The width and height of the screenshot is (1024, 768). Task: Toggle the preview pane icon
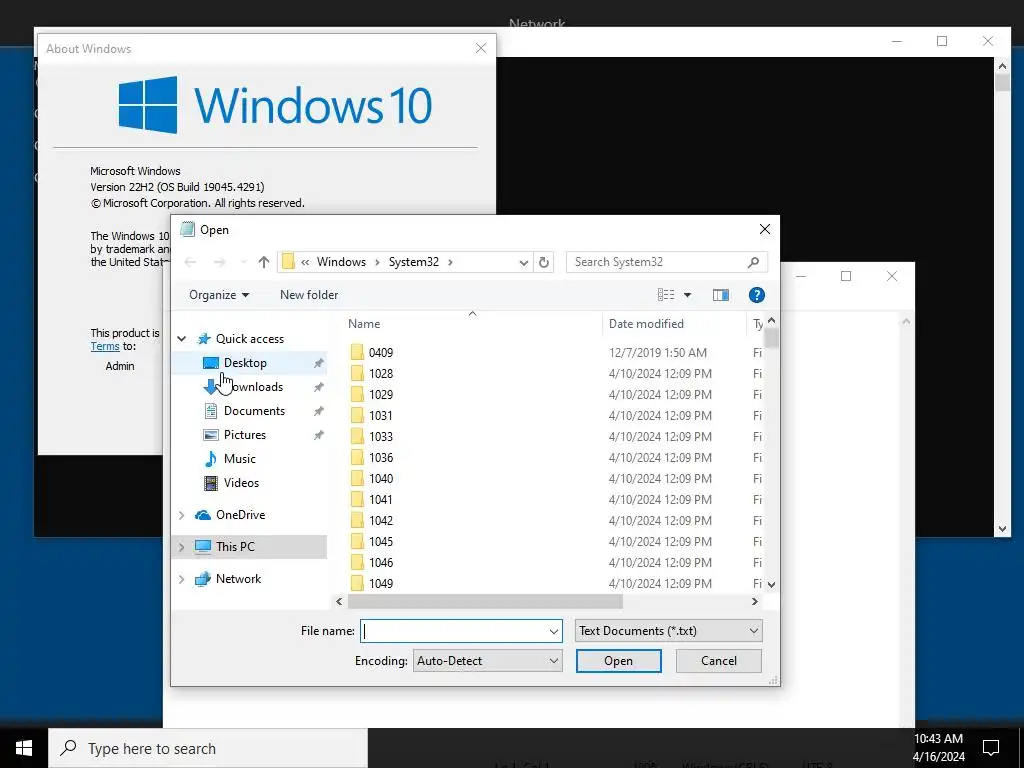point(720,295)
